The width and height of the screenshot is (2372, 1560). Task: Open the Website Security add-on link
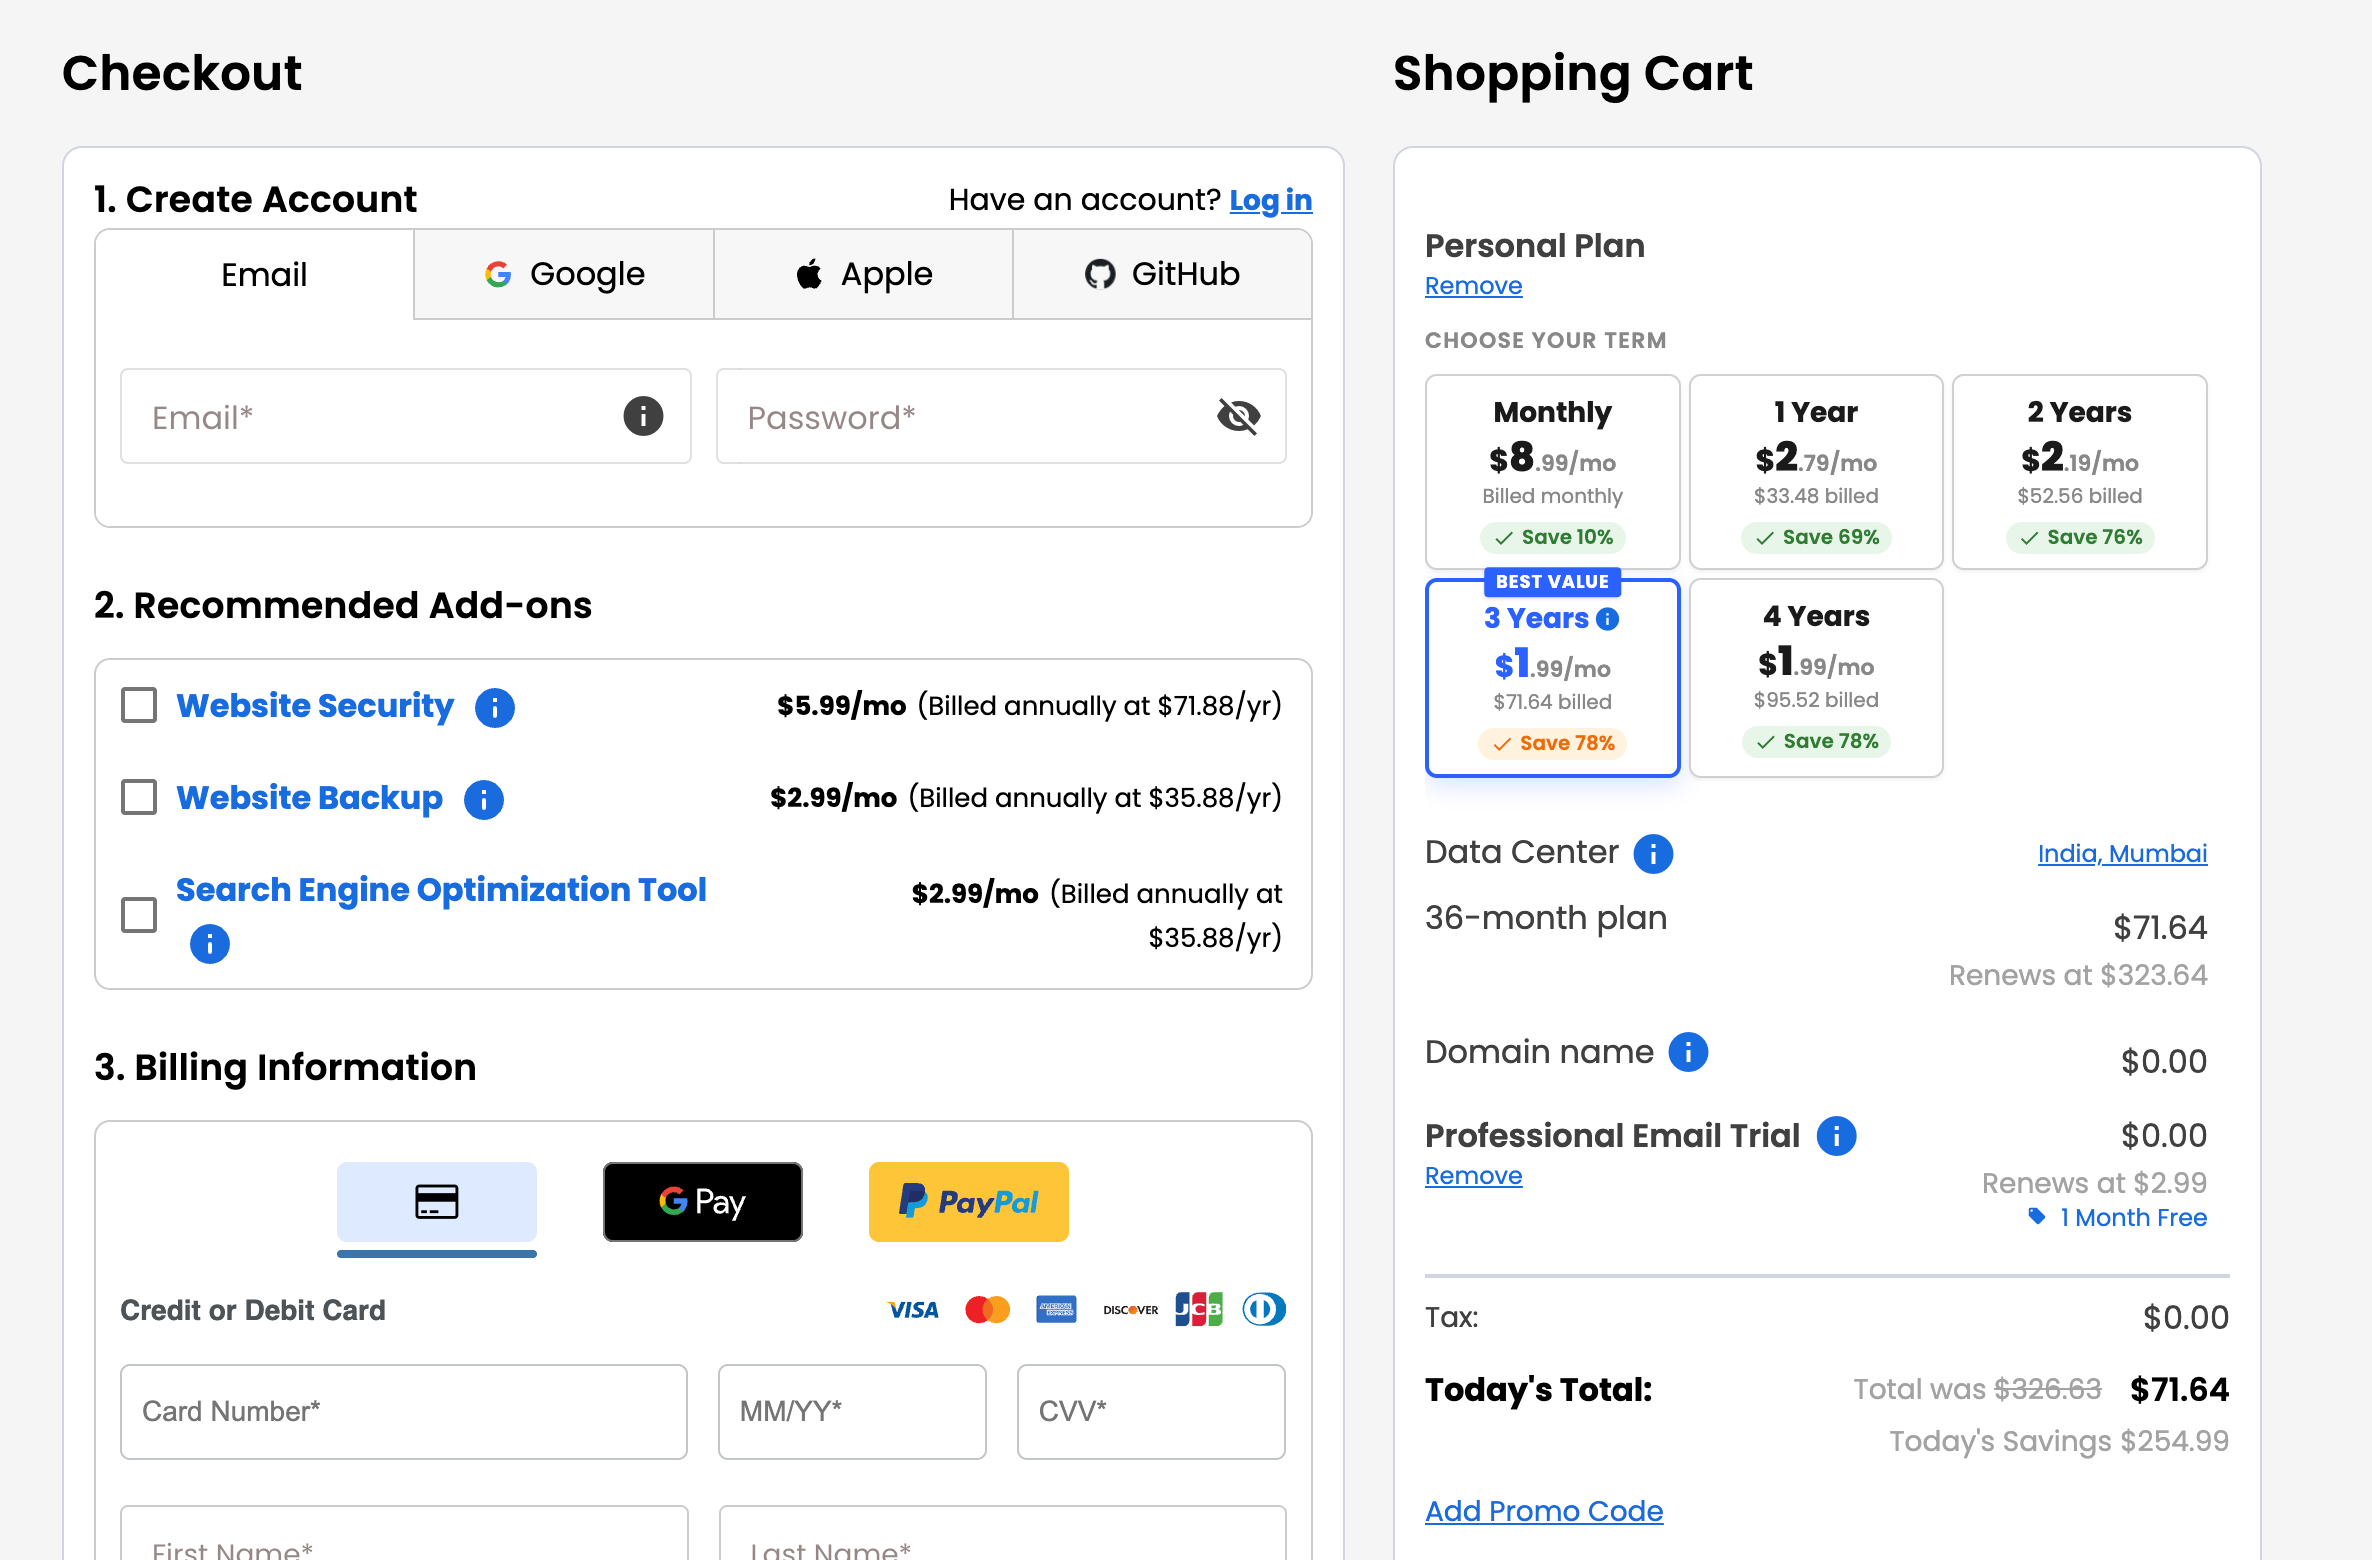coord(315,706)
